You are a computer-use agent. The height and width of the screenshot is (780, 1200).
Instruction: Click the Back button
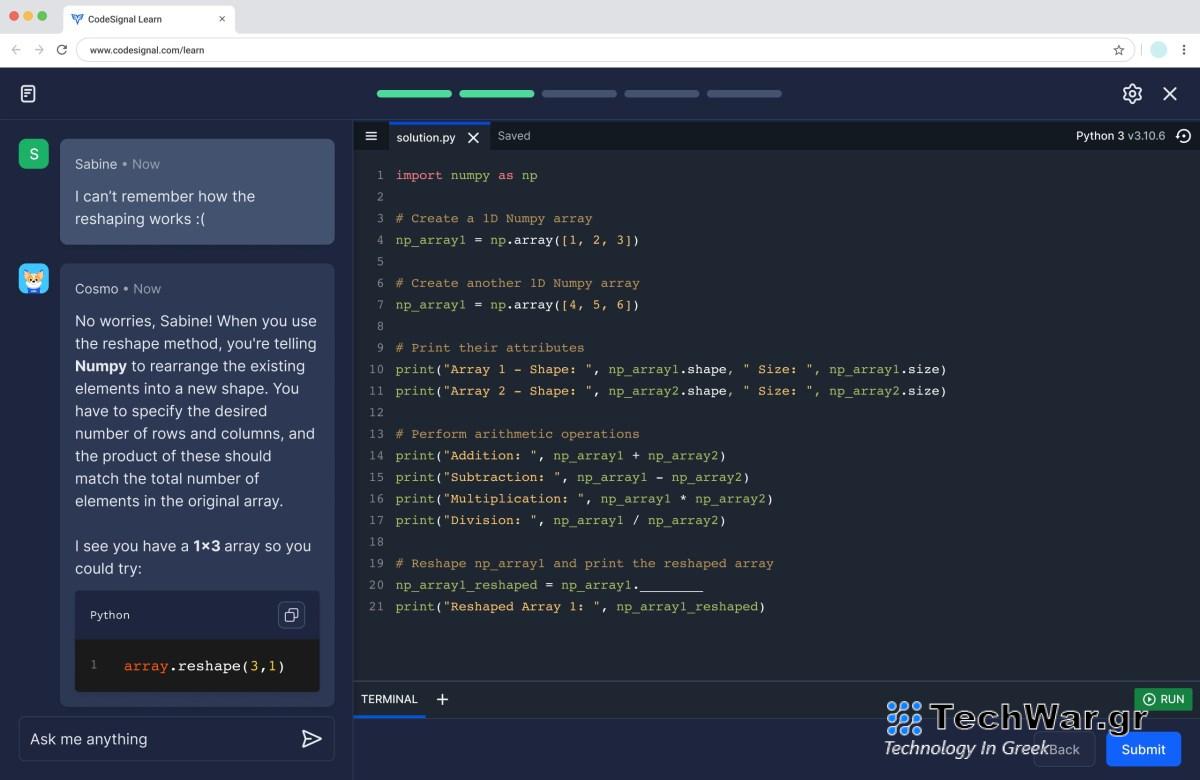pyautogui.click(x=1063, y=749)
